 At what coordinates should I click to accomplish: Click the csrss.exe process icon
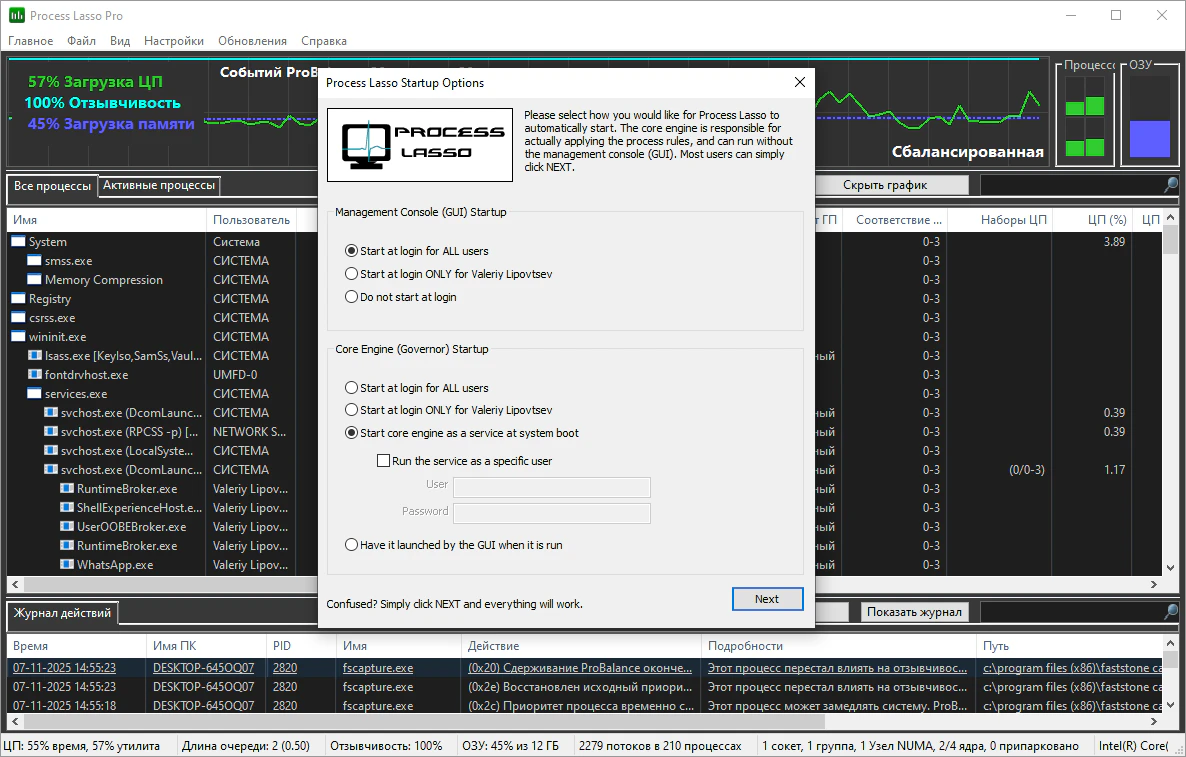point(18,318)
